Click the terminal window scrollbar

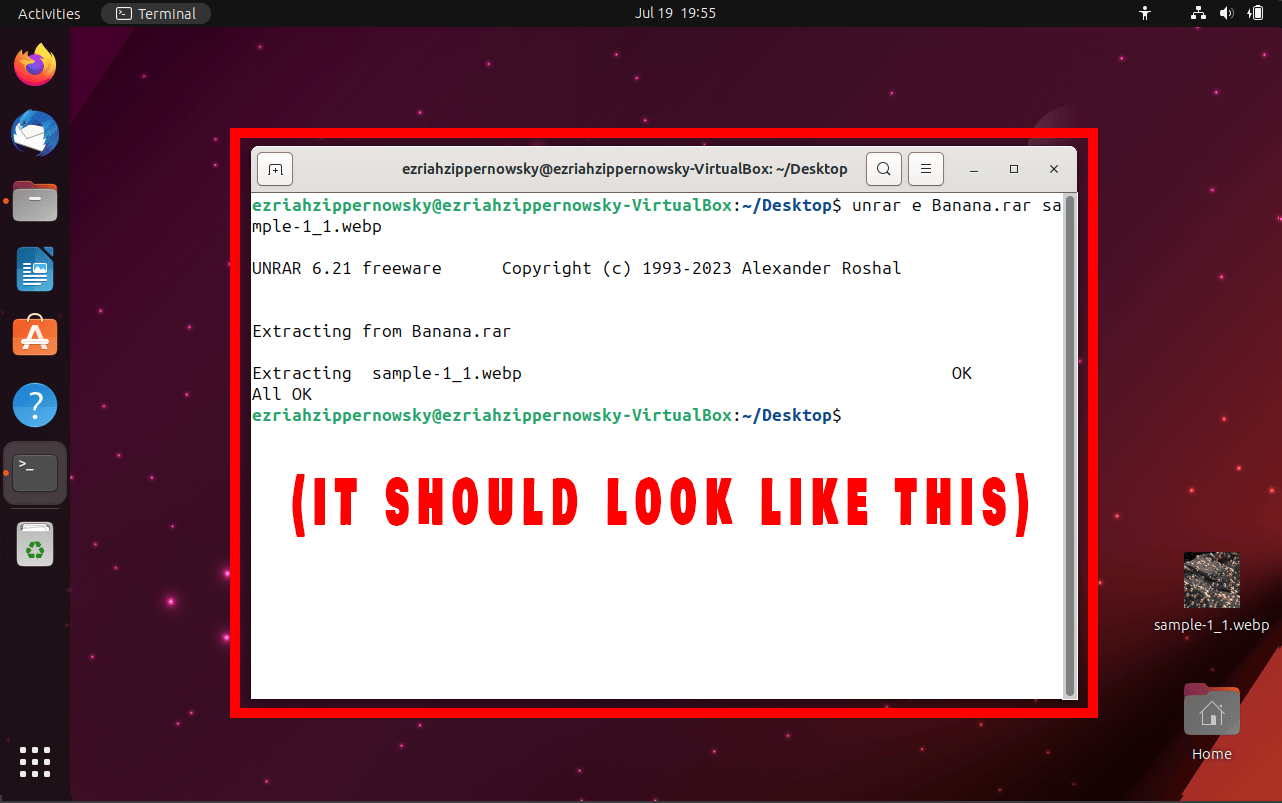coord(1071,440)
